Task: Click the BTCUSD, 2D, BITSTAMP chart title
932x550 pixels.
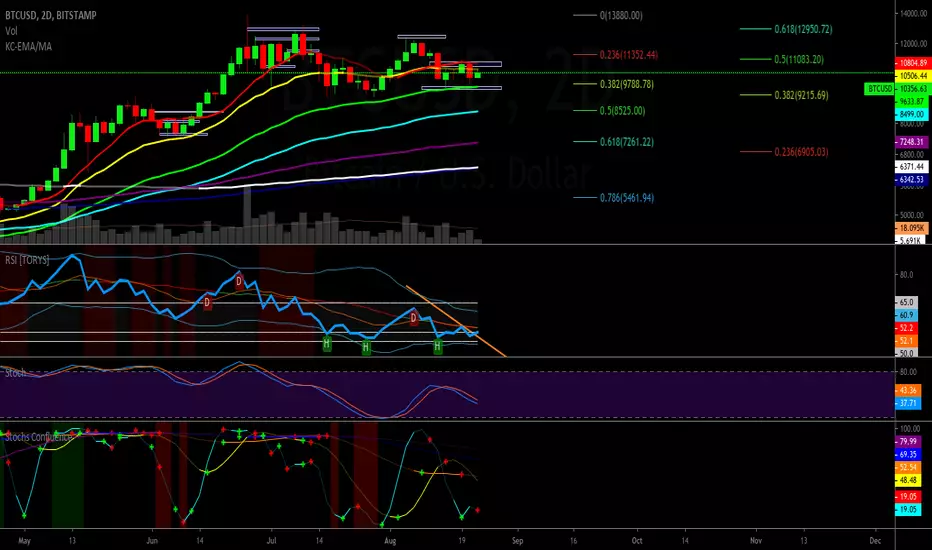Action: 51,15
